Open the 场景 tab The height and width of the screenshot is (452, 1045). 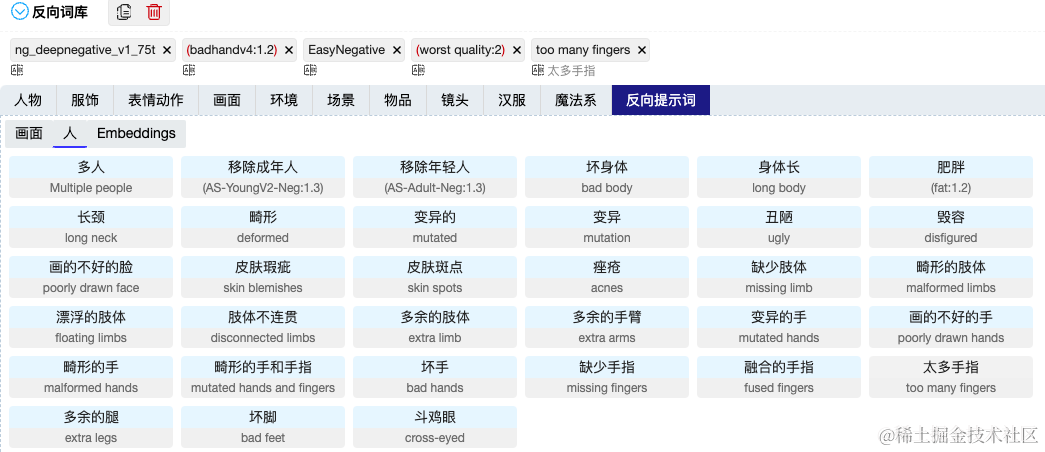click(x=341, y=100)
